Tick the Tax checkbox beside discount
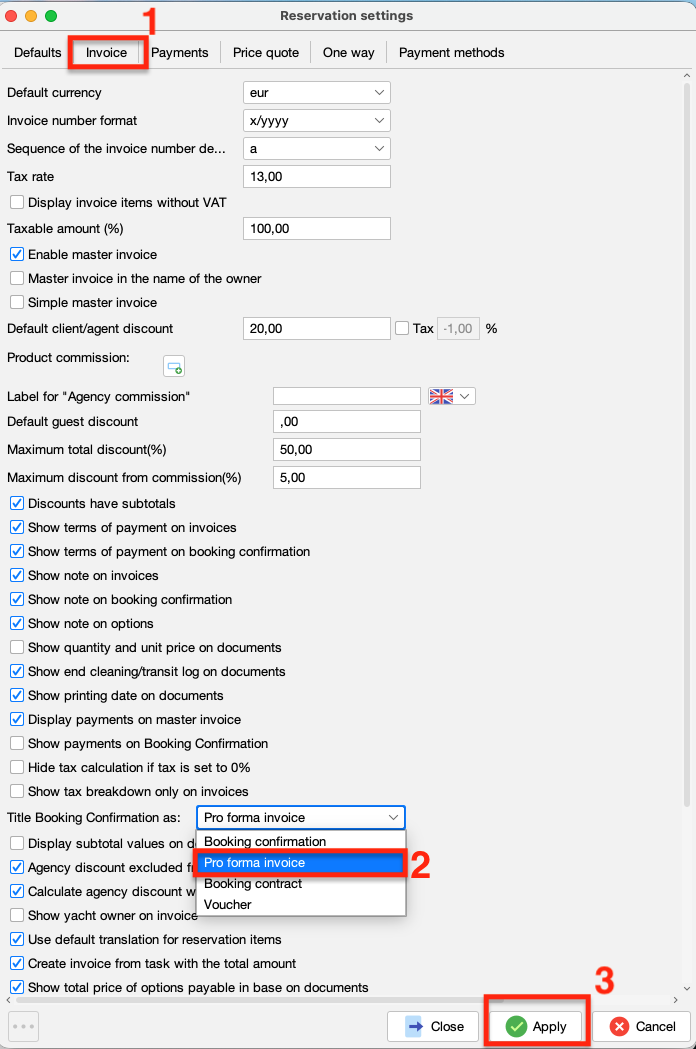Viewport: 696px width, 1049px height. 402,328
